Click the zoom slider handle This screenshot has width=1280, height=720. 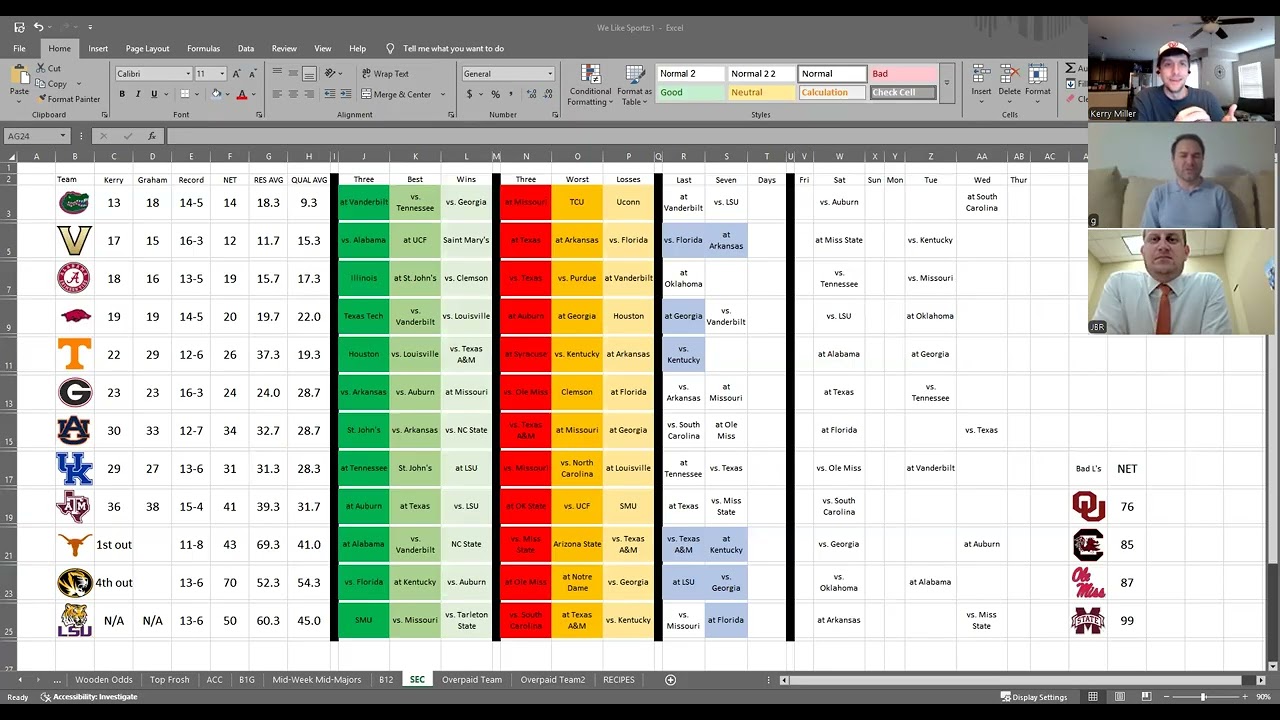[x=1203, y=697]
